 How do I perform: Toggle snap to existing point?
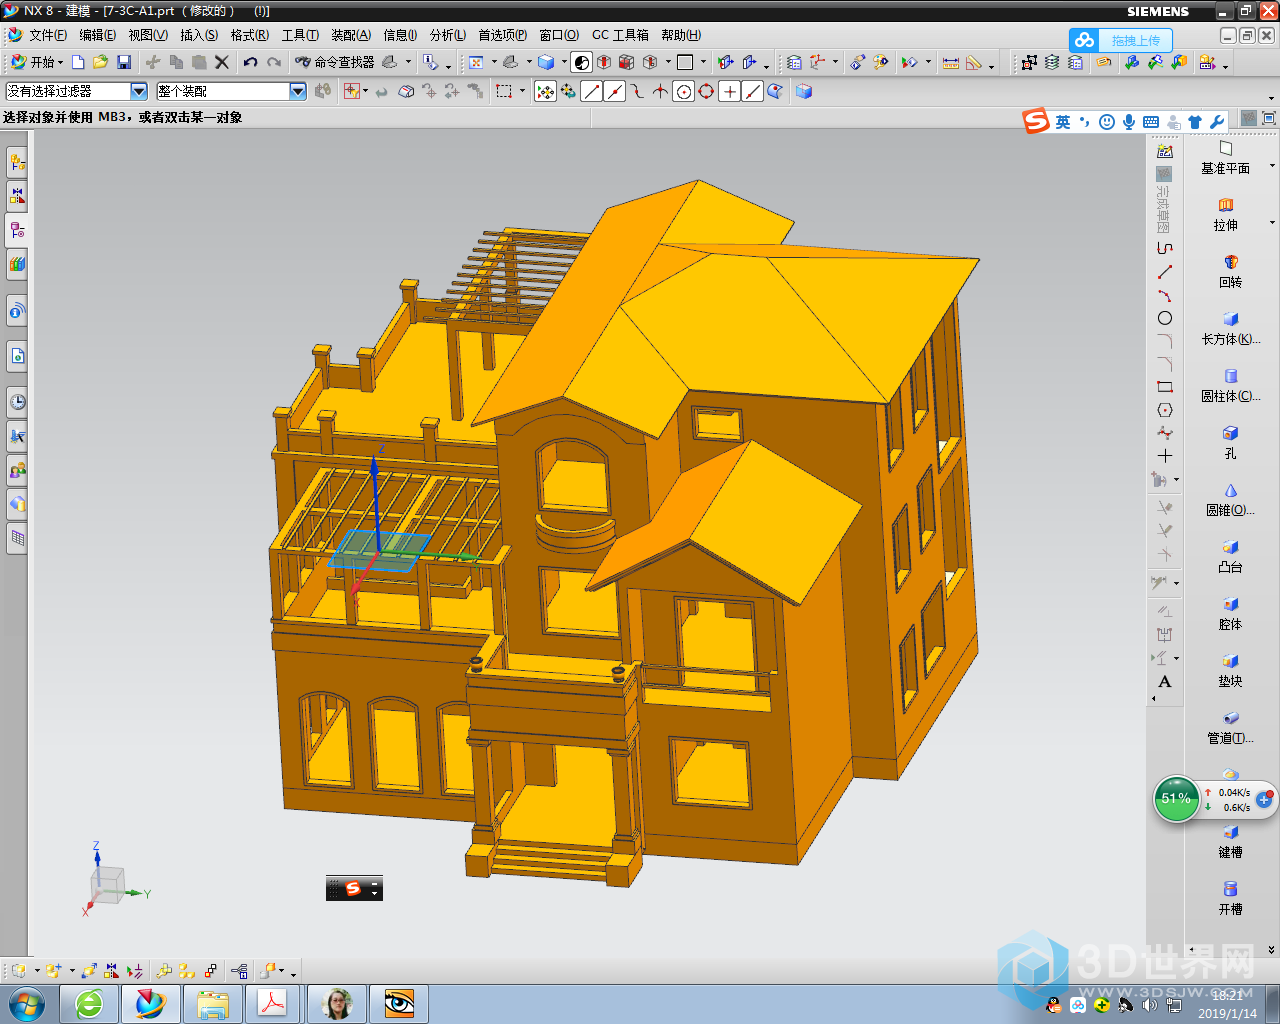point(729,92)
